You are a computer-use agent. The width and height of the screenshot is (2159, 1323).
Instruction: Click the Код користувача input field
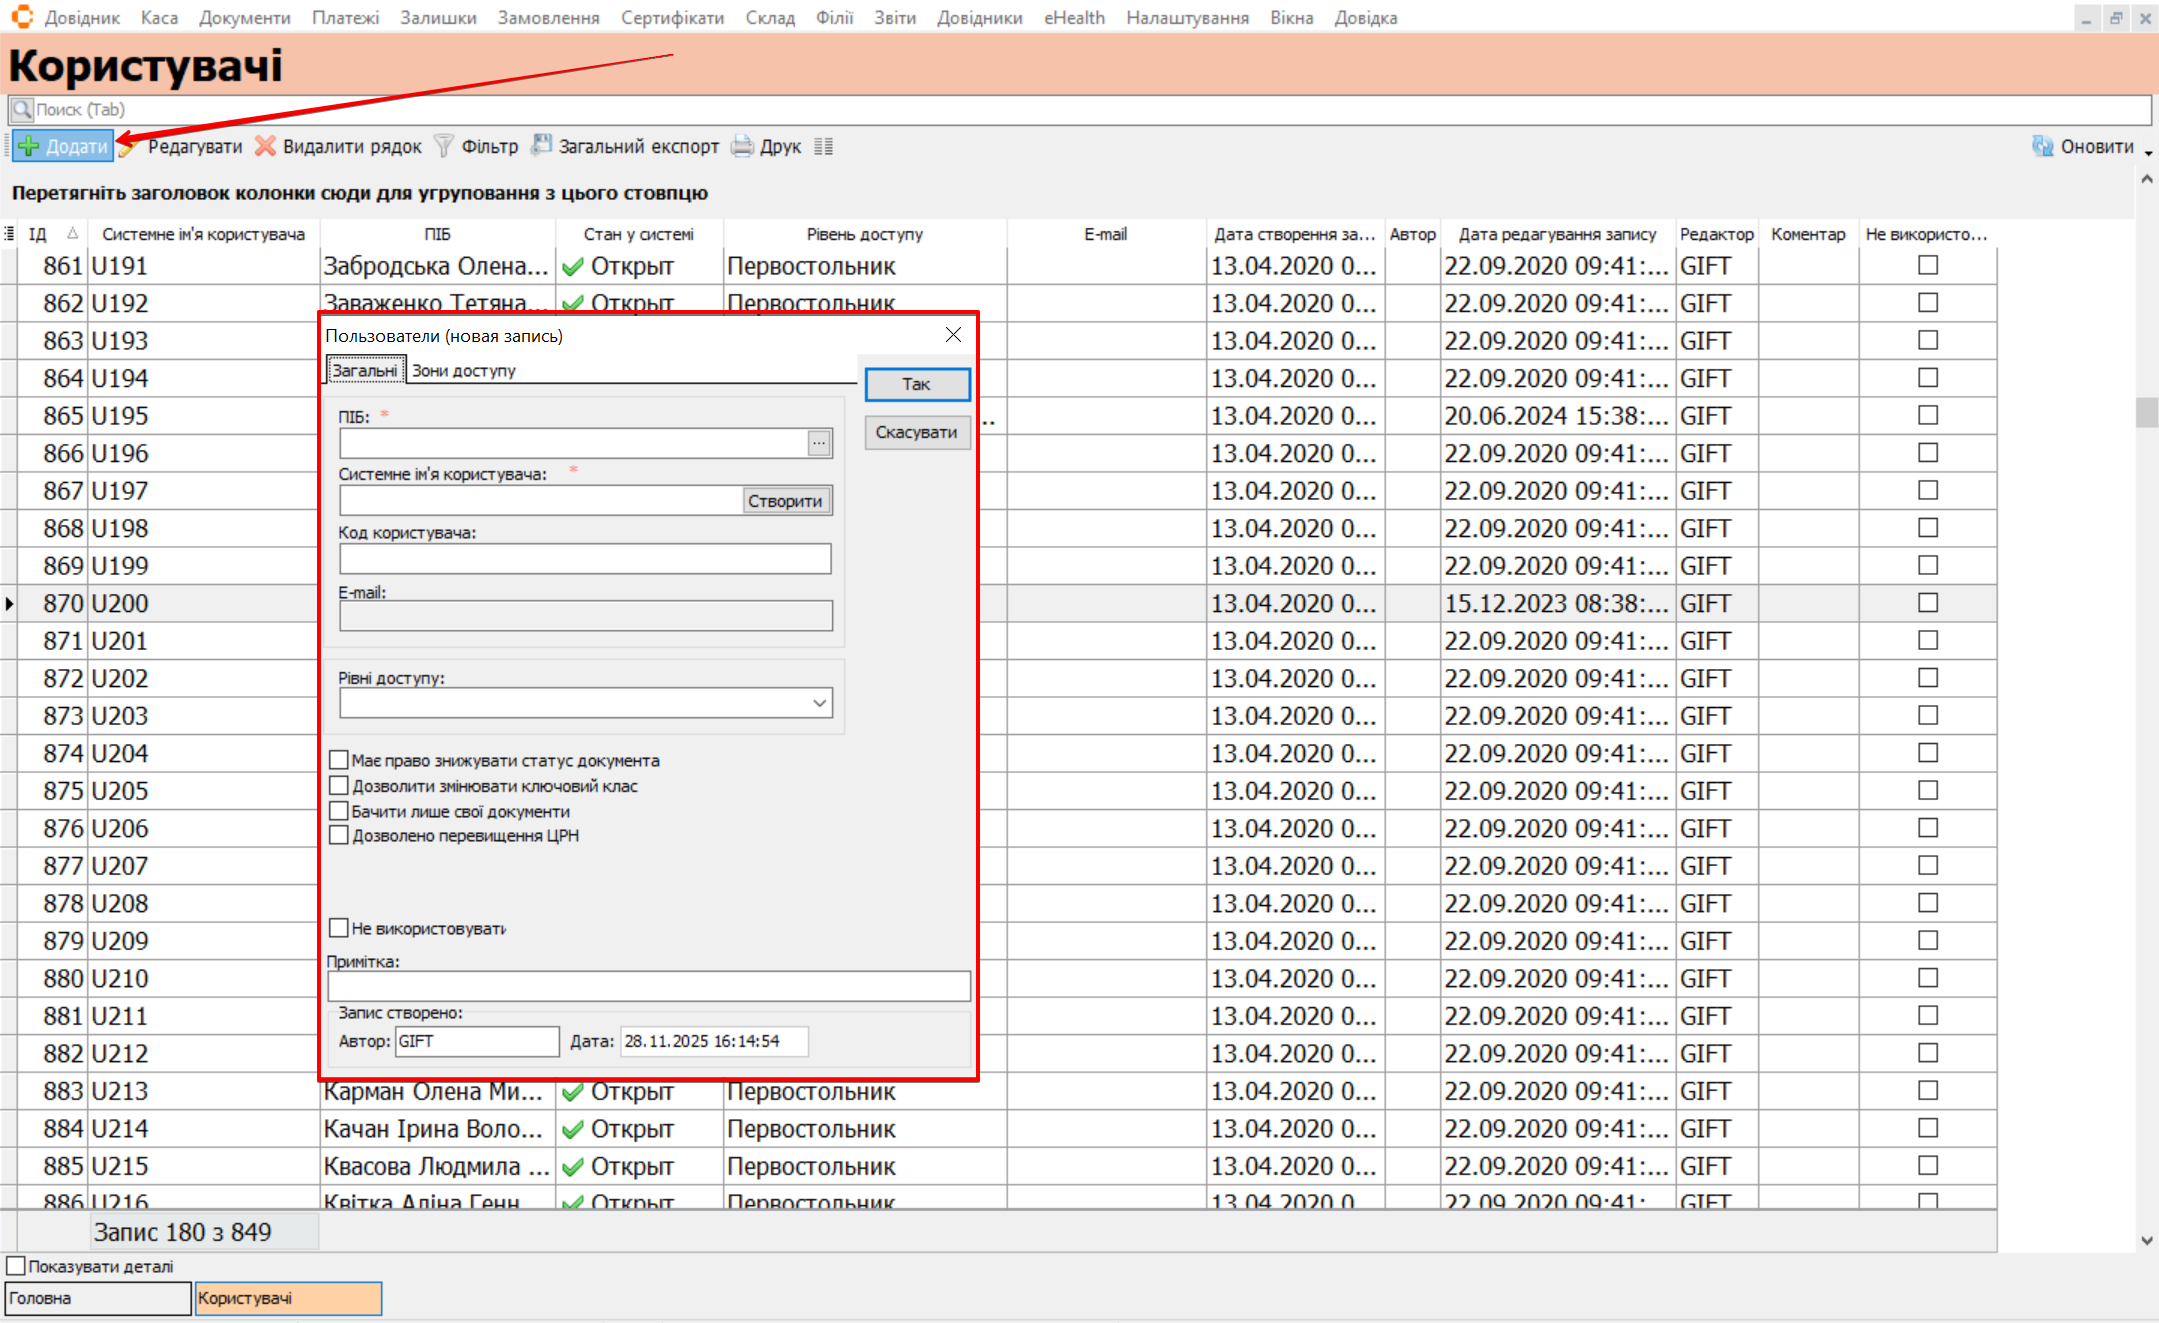click(x=585, y=558)
